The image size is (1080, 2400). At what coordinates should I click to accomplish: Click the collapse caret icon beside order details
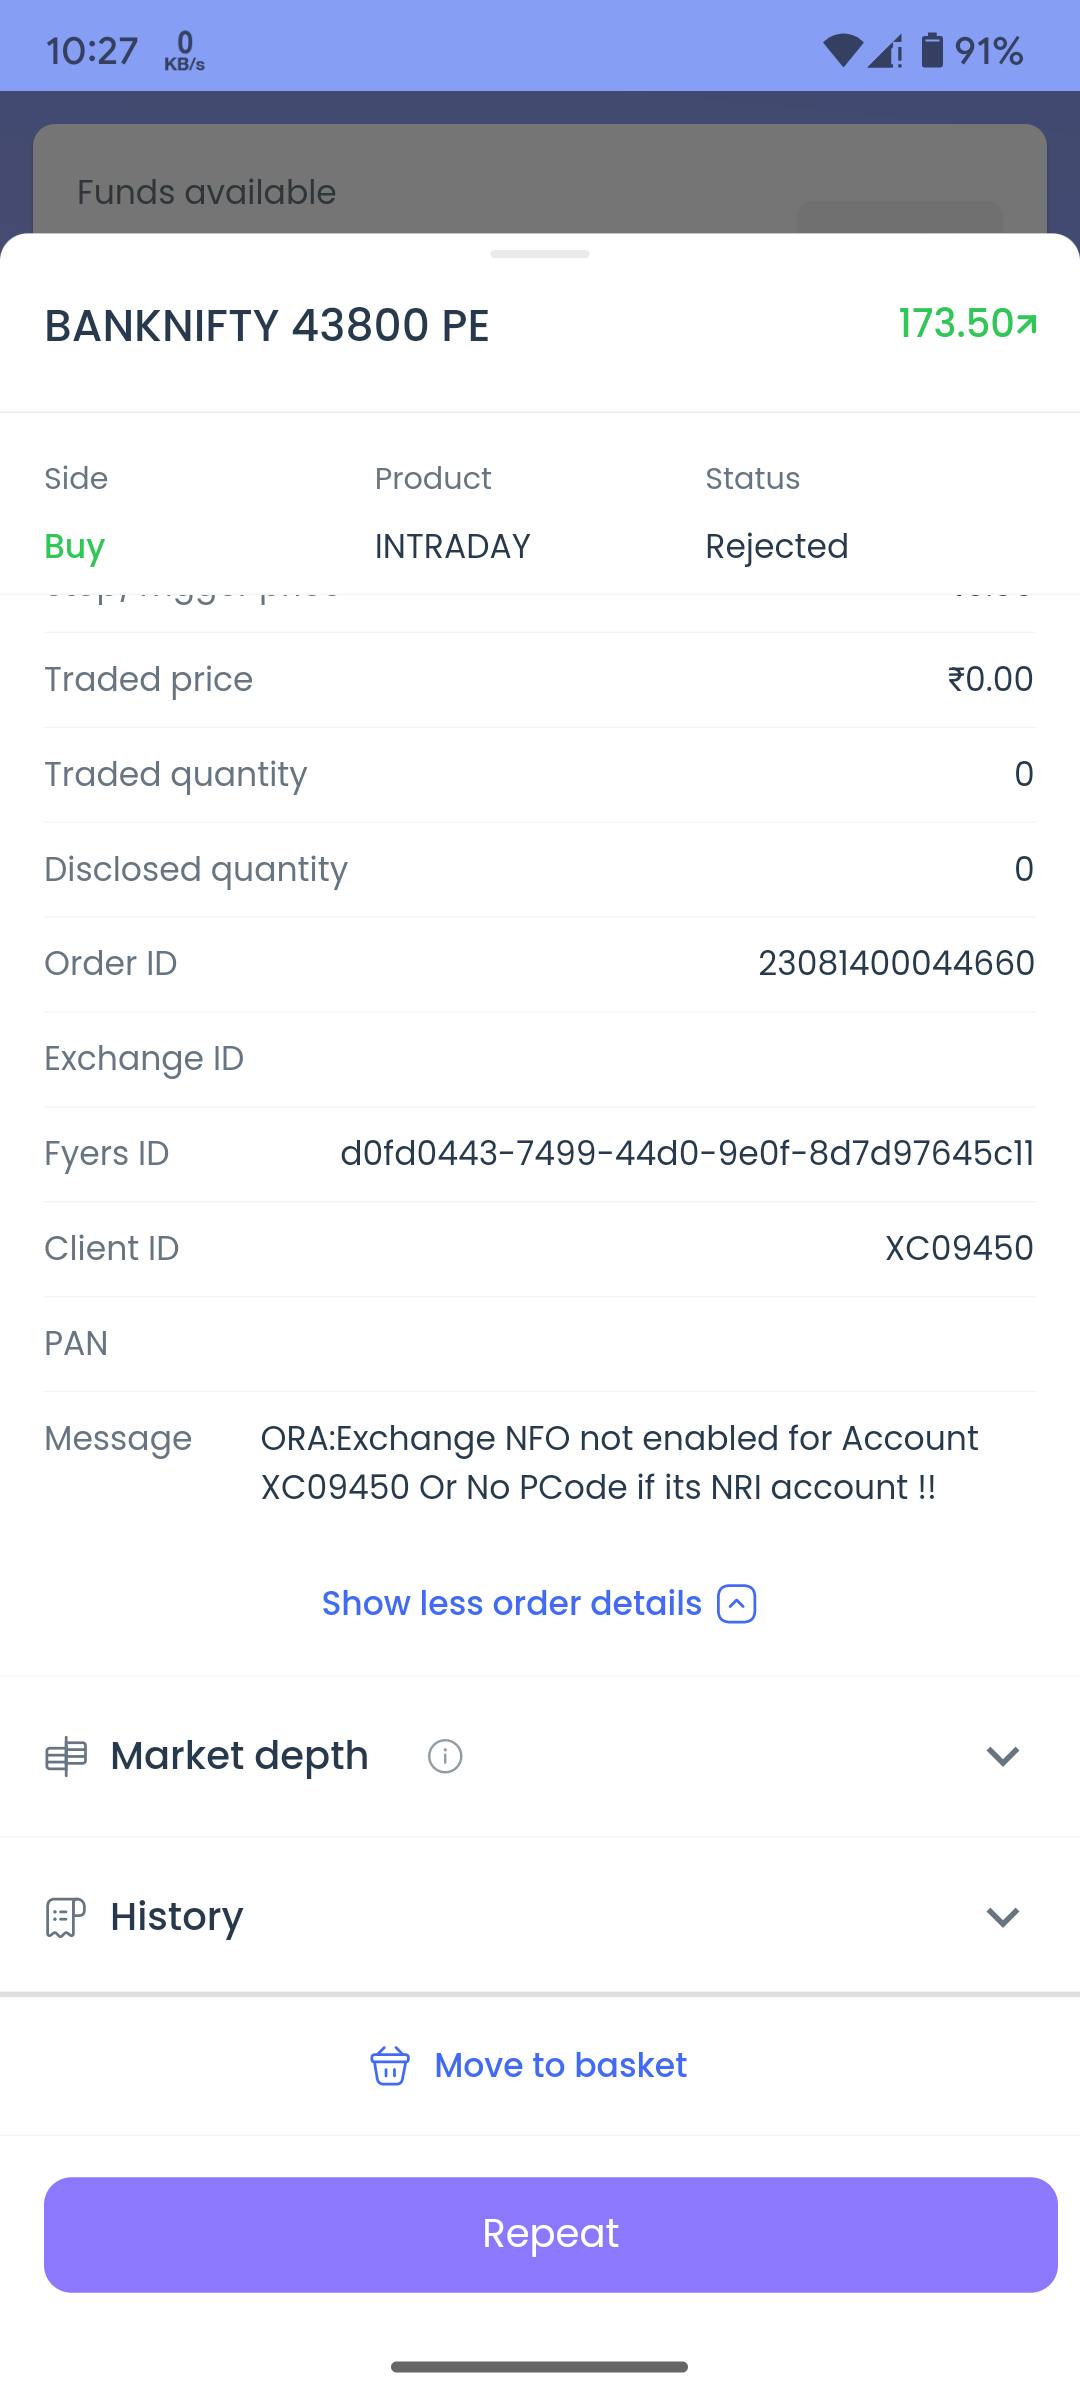[737, 1604]
